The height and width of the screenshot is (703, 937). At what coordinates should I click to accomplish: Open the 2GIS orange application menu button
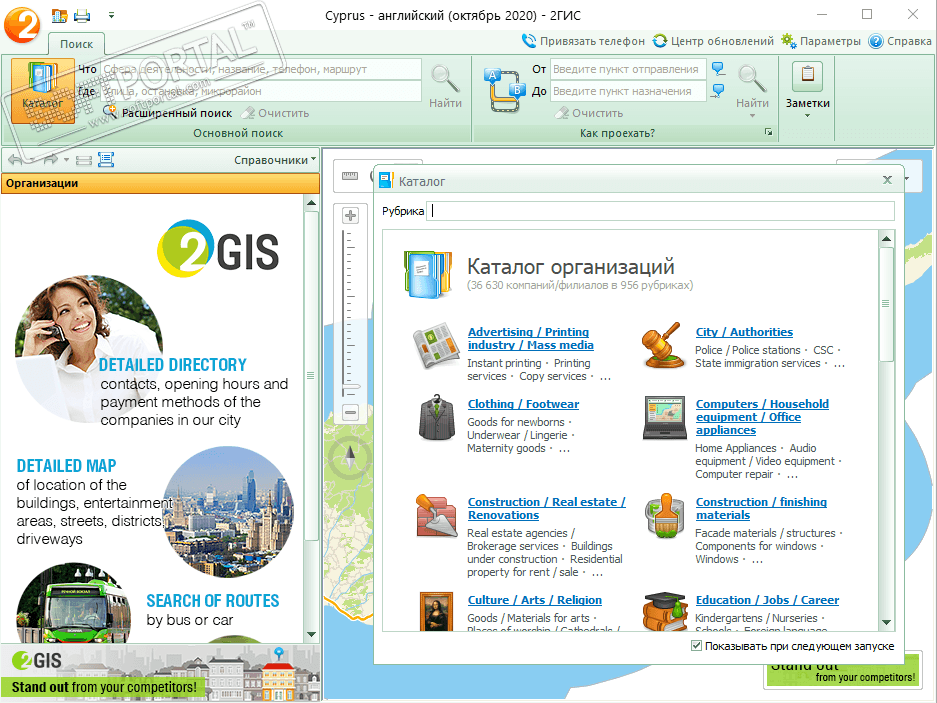pos(22,24)
